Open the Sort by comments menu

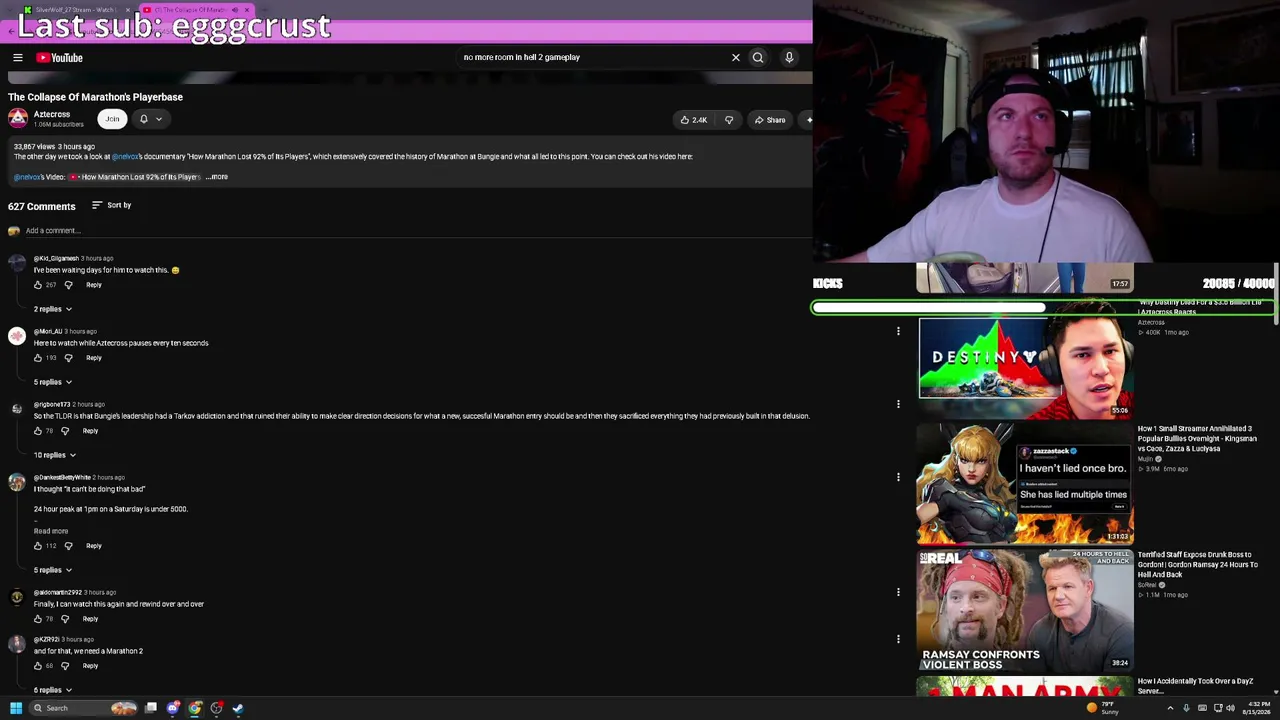[112, 205]
